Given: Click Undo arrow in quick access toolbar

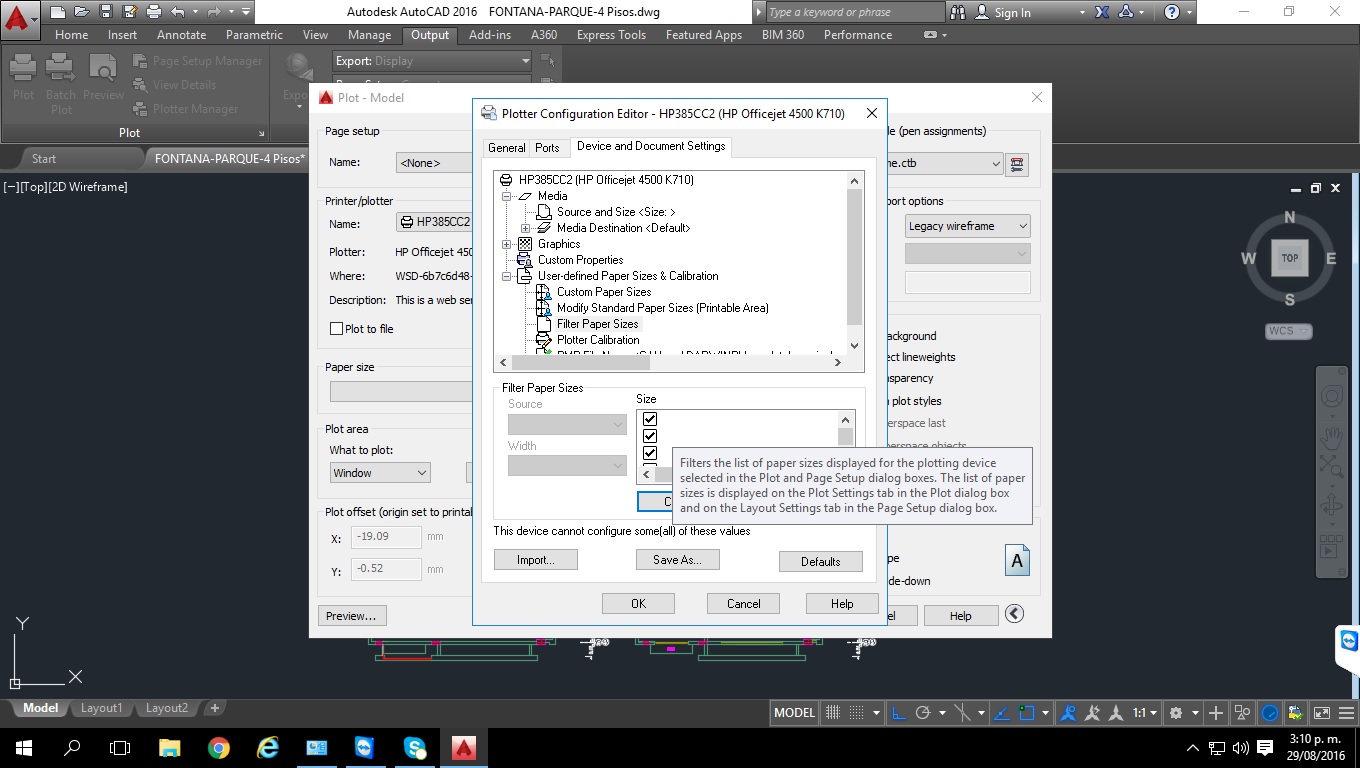Looking at the screenshot, I should point(177,12).
